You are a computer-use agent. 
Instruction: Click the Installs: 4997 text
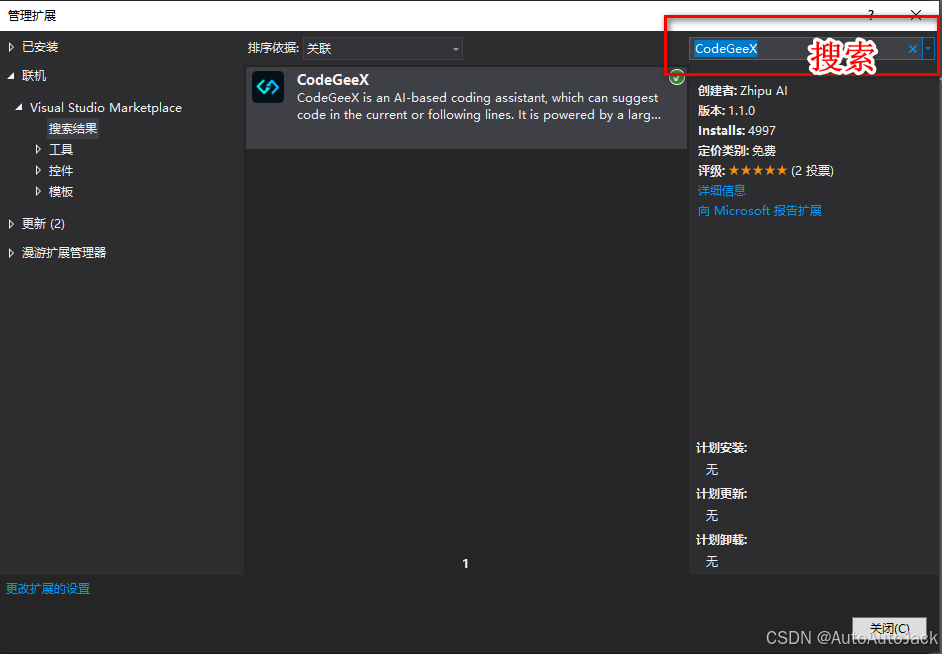[737, 130]
